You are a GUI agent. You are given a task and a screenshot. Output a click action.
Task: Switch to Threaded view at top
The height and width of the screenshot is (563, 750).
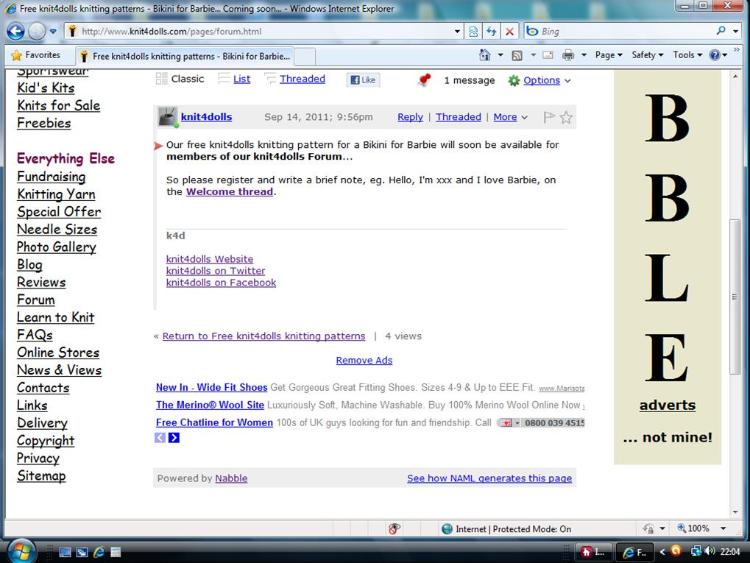click(x=302, y=79)
